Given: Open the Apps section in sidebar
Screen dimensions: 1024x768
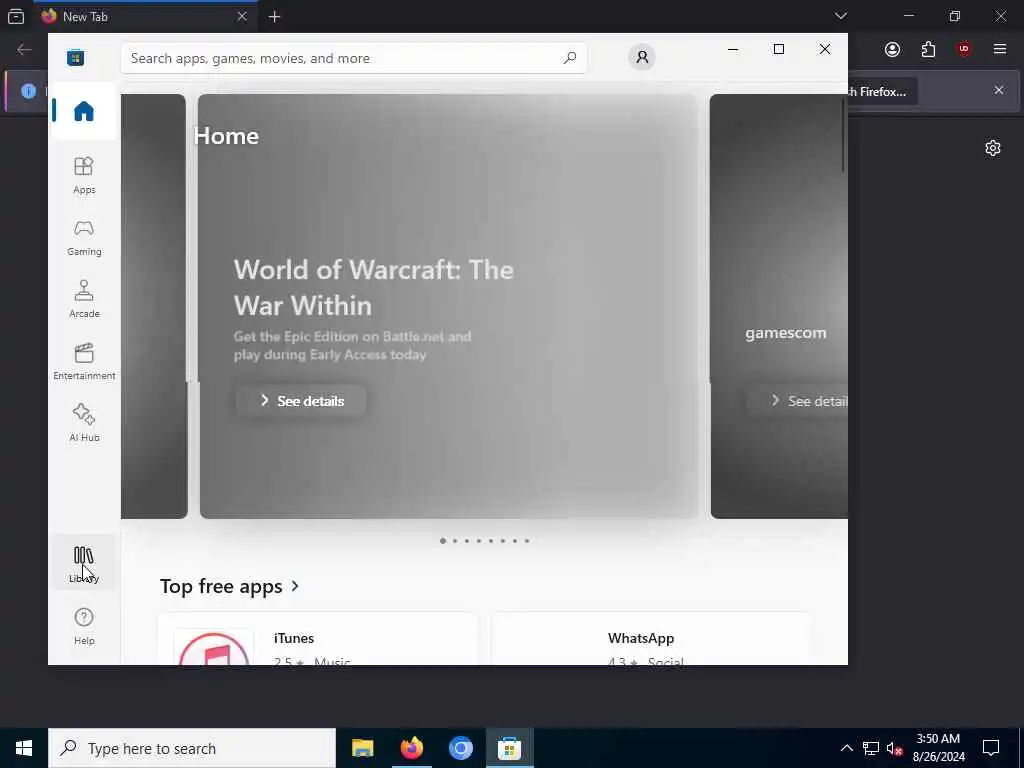Looking at the screenshot, I should click(x=84, y=176).
